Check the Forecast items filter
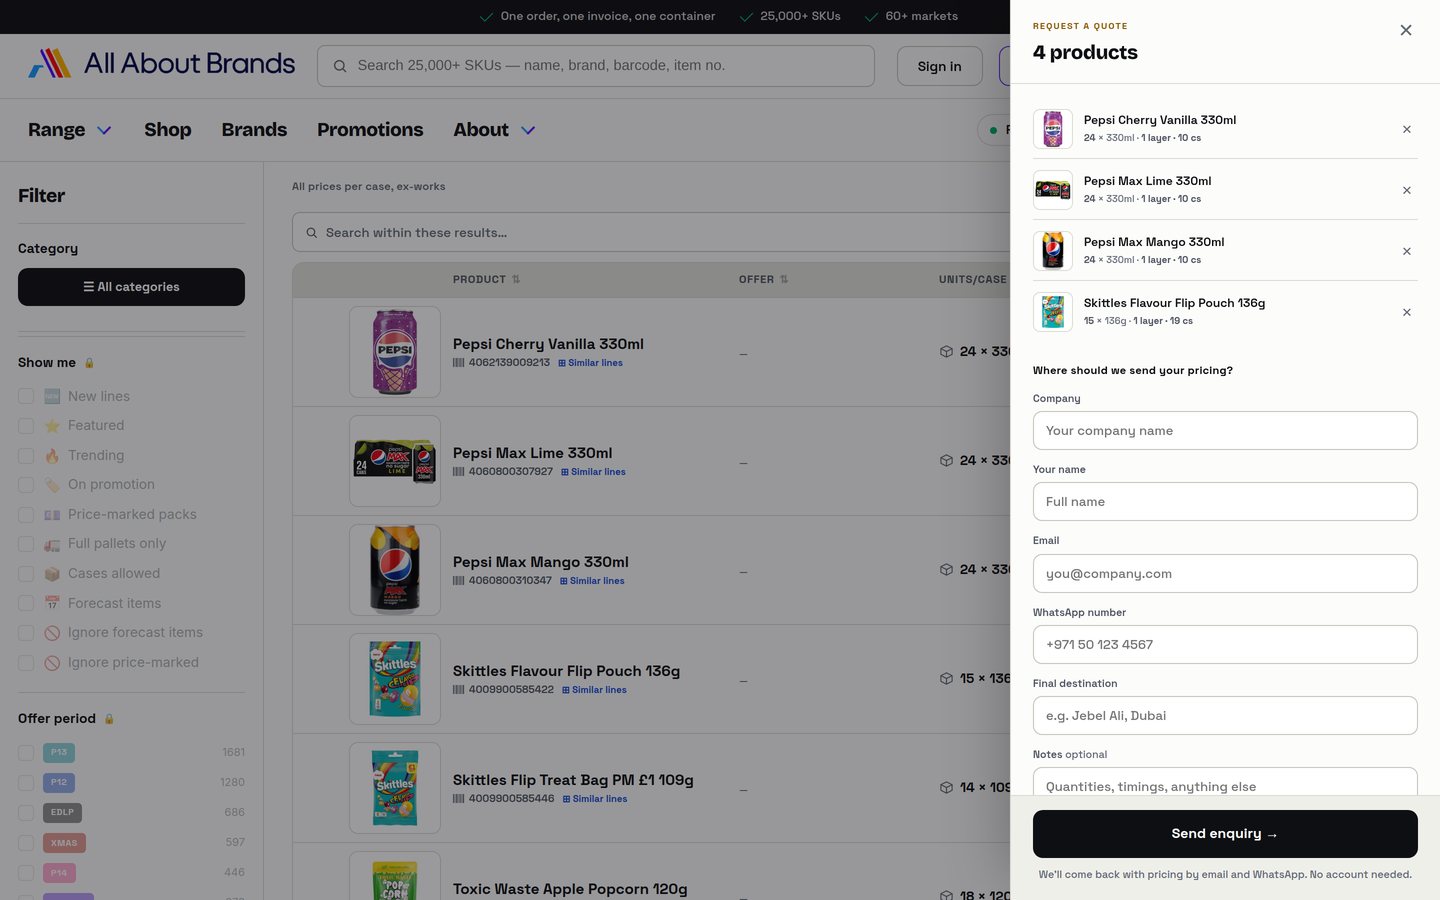This screenshot has height=900, width=1440. pos(26,604)
